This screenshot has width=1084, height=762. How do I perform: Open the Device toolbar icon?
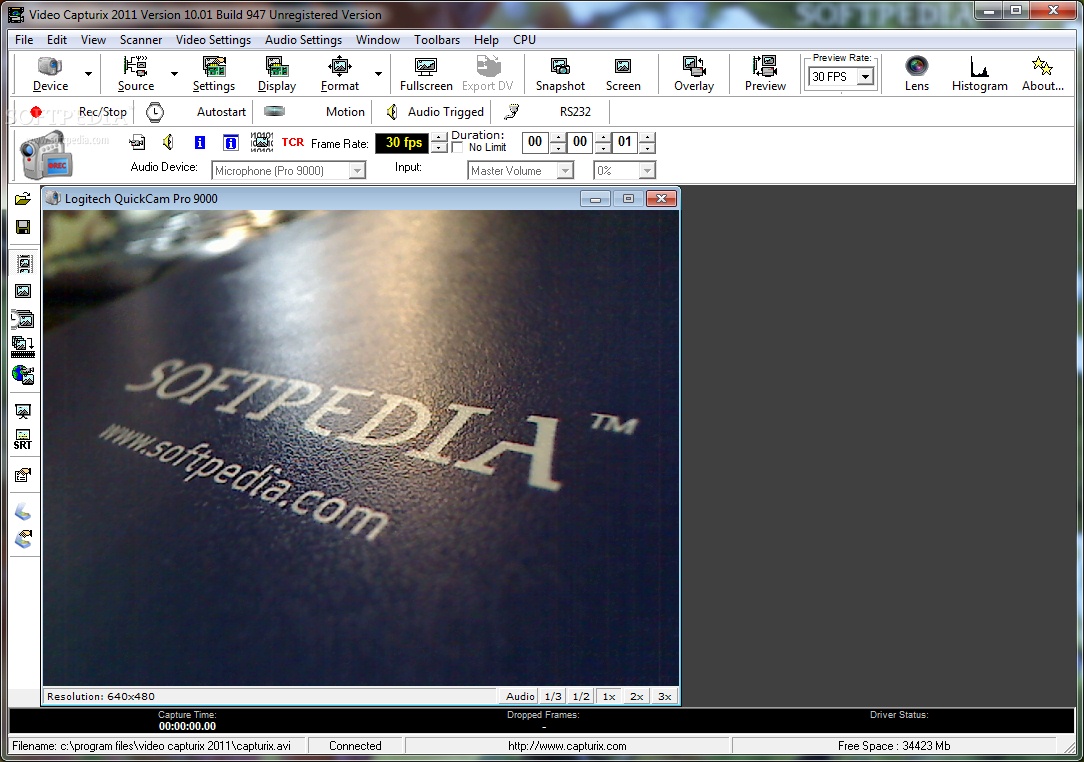click(x=50, y=74)
